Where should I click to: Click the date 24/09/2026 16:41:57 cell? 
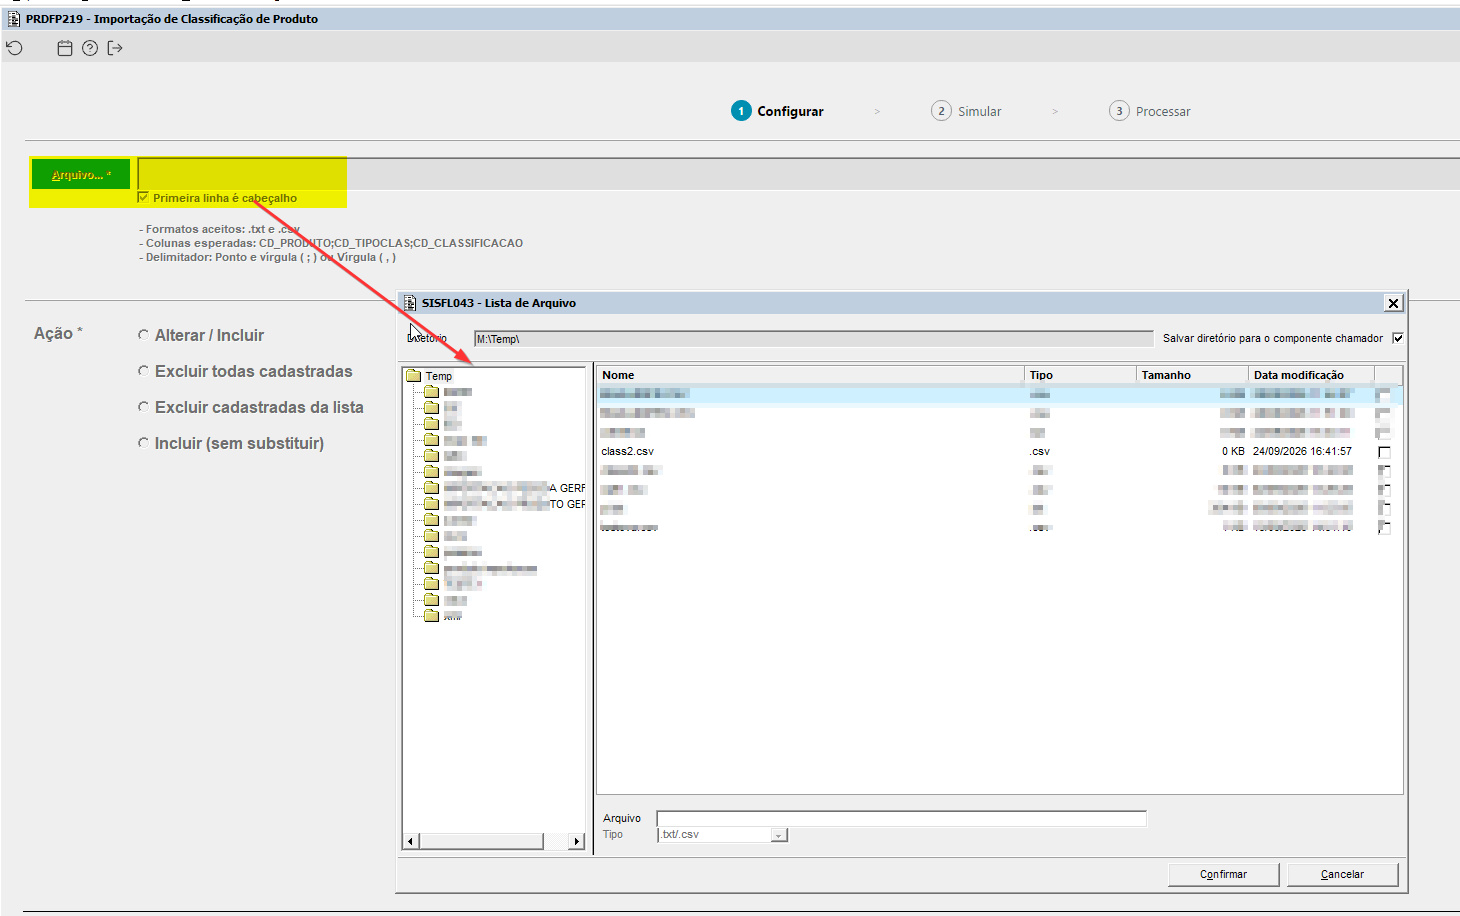click(x=1302, y=452)
